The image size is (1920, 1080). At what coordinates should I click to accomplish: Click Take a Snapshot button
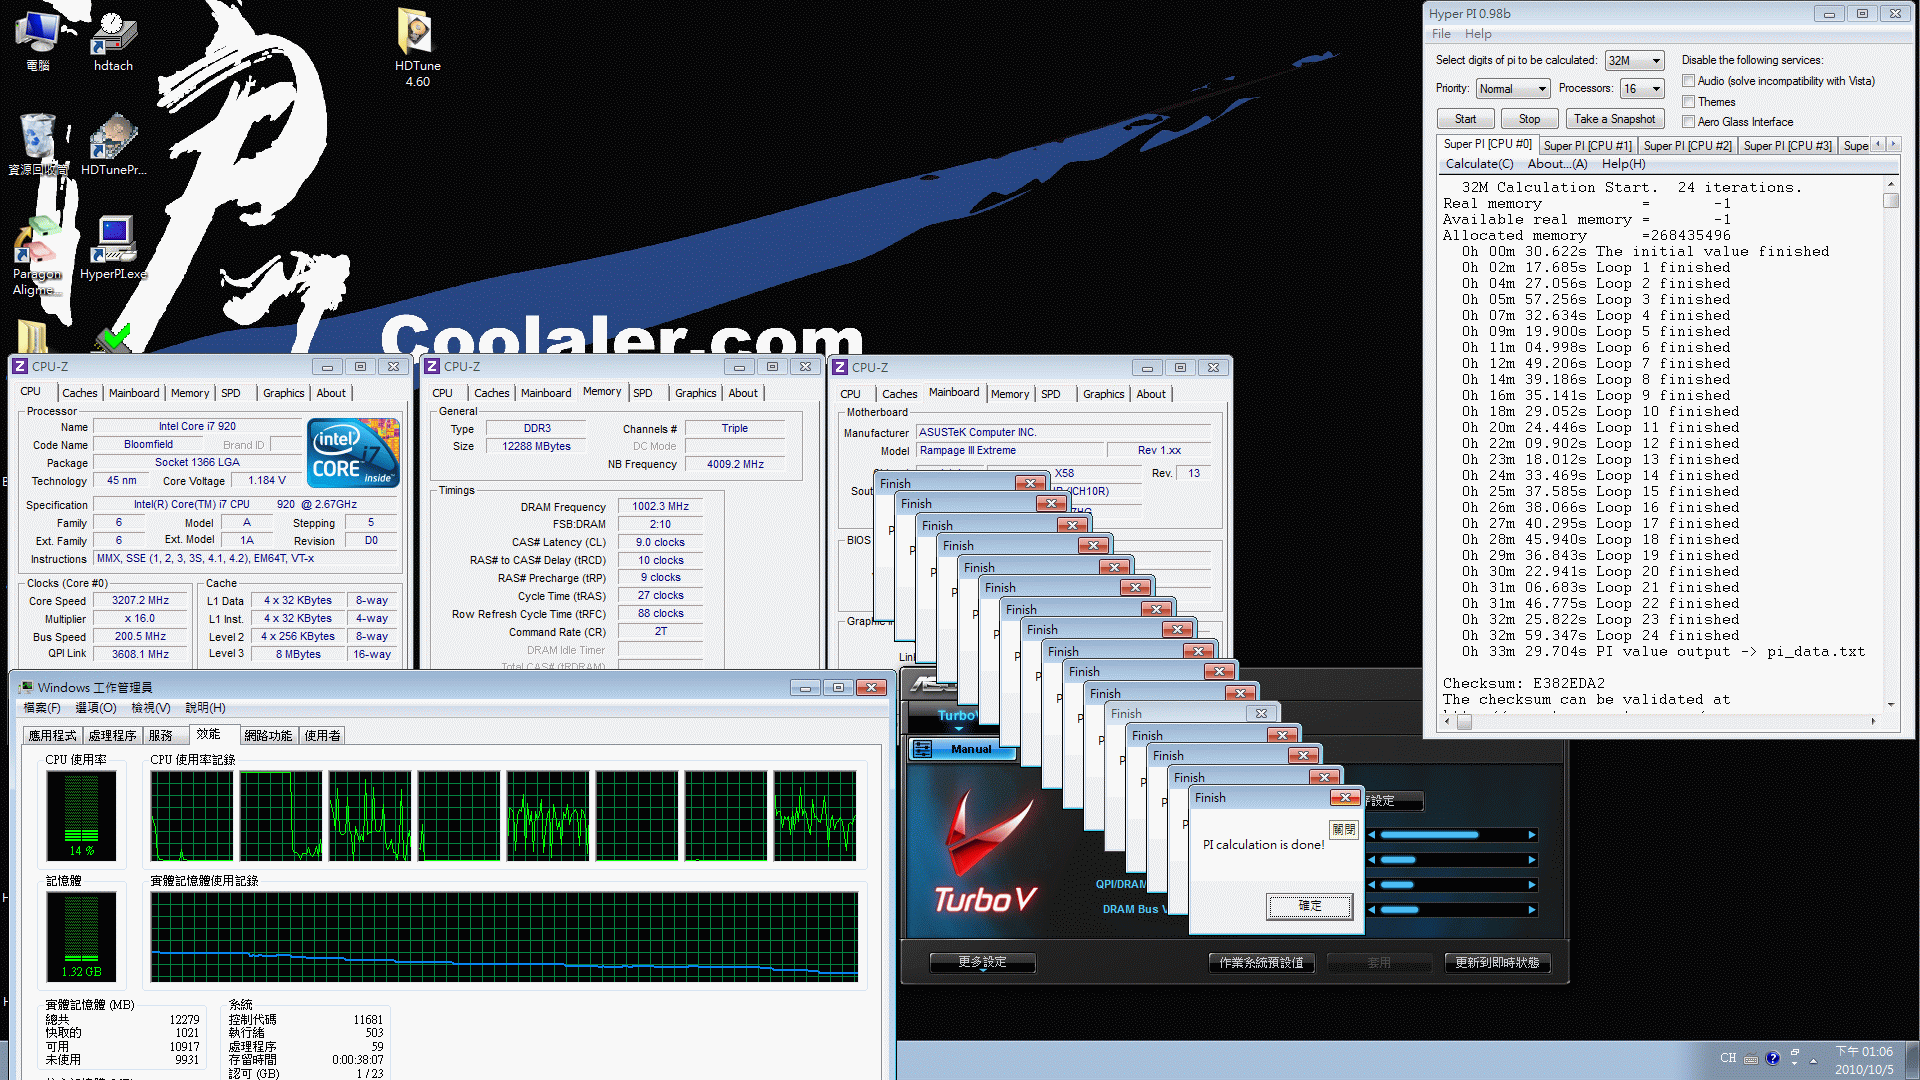pyautogui.click(x=1614, y=119)
